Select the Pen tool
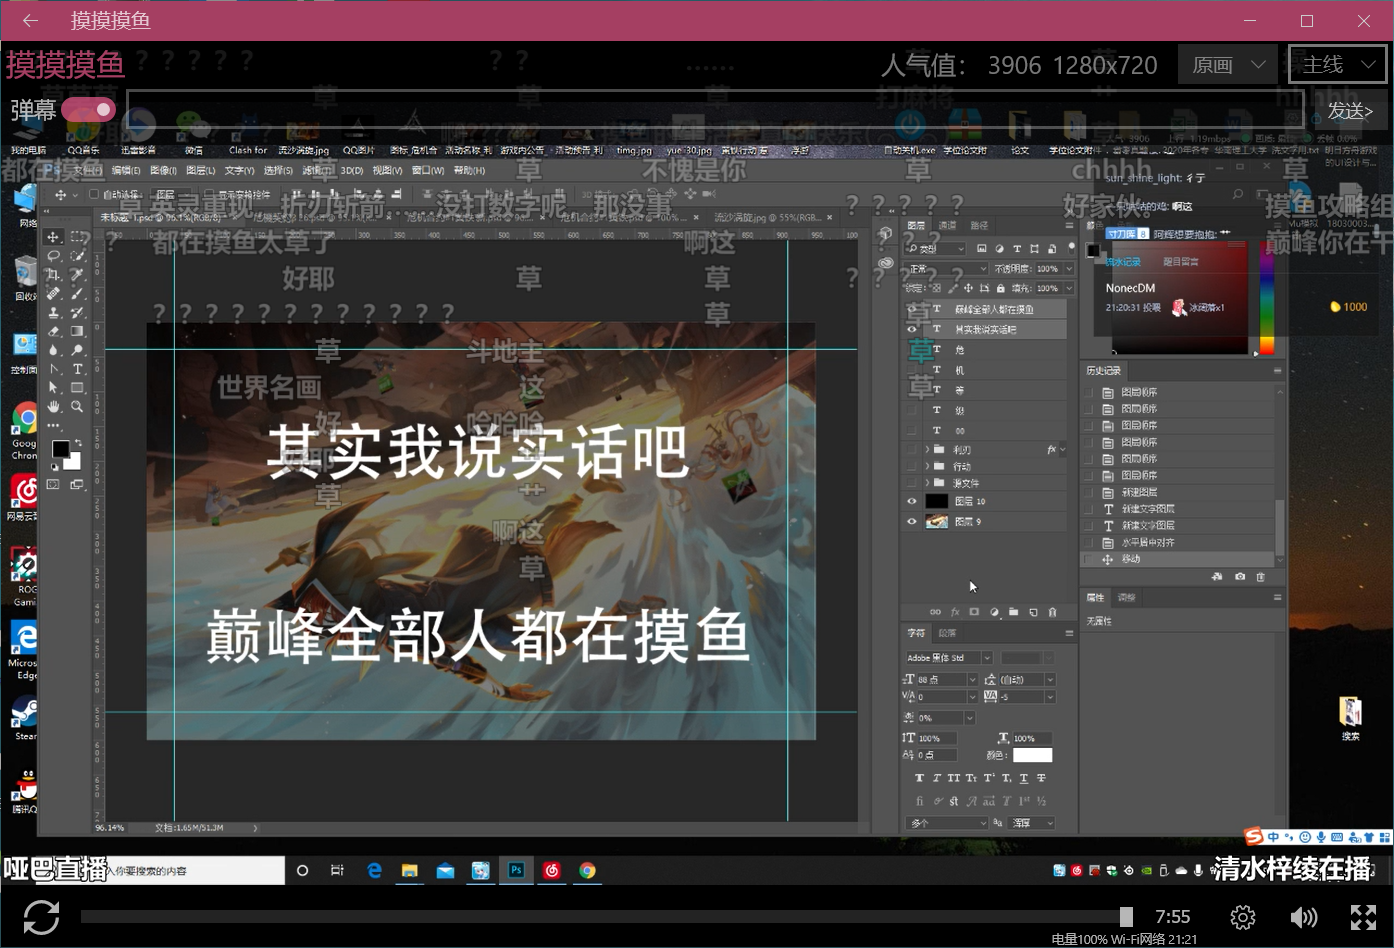Image resolution: width=1394 pixels, height=948 pixels. pos(53,370)
